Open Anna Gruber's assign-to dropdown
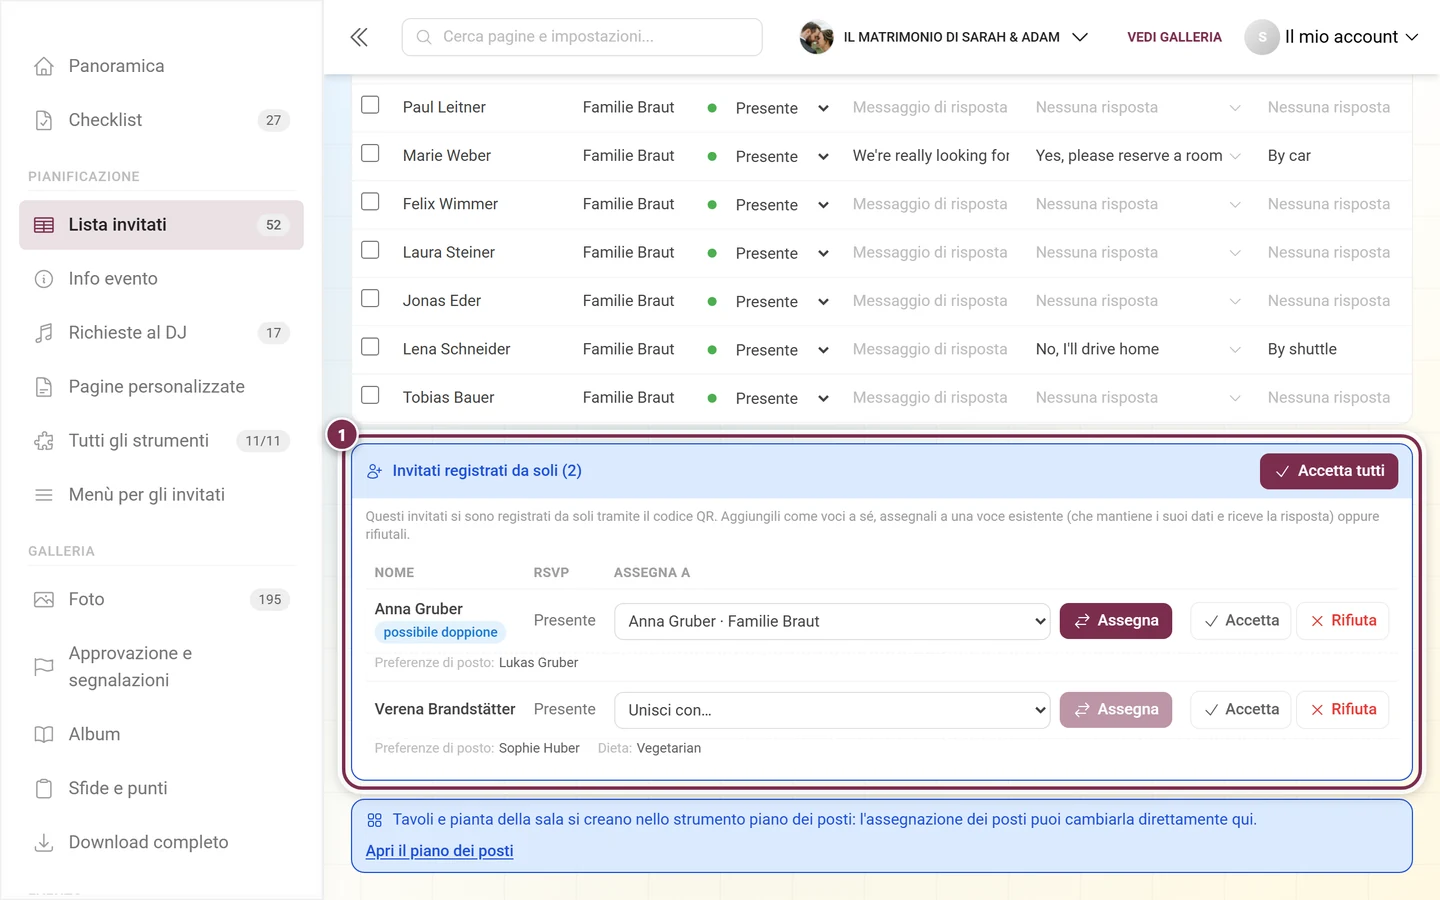 pyautogui.click(x=832, y=621)
